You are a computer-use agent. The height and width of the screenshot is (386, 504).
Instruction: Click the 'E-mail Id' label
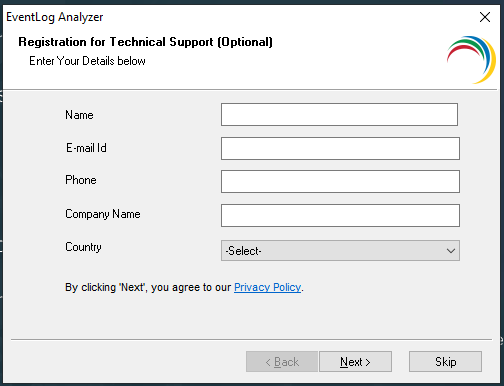(x=86, y=148)
